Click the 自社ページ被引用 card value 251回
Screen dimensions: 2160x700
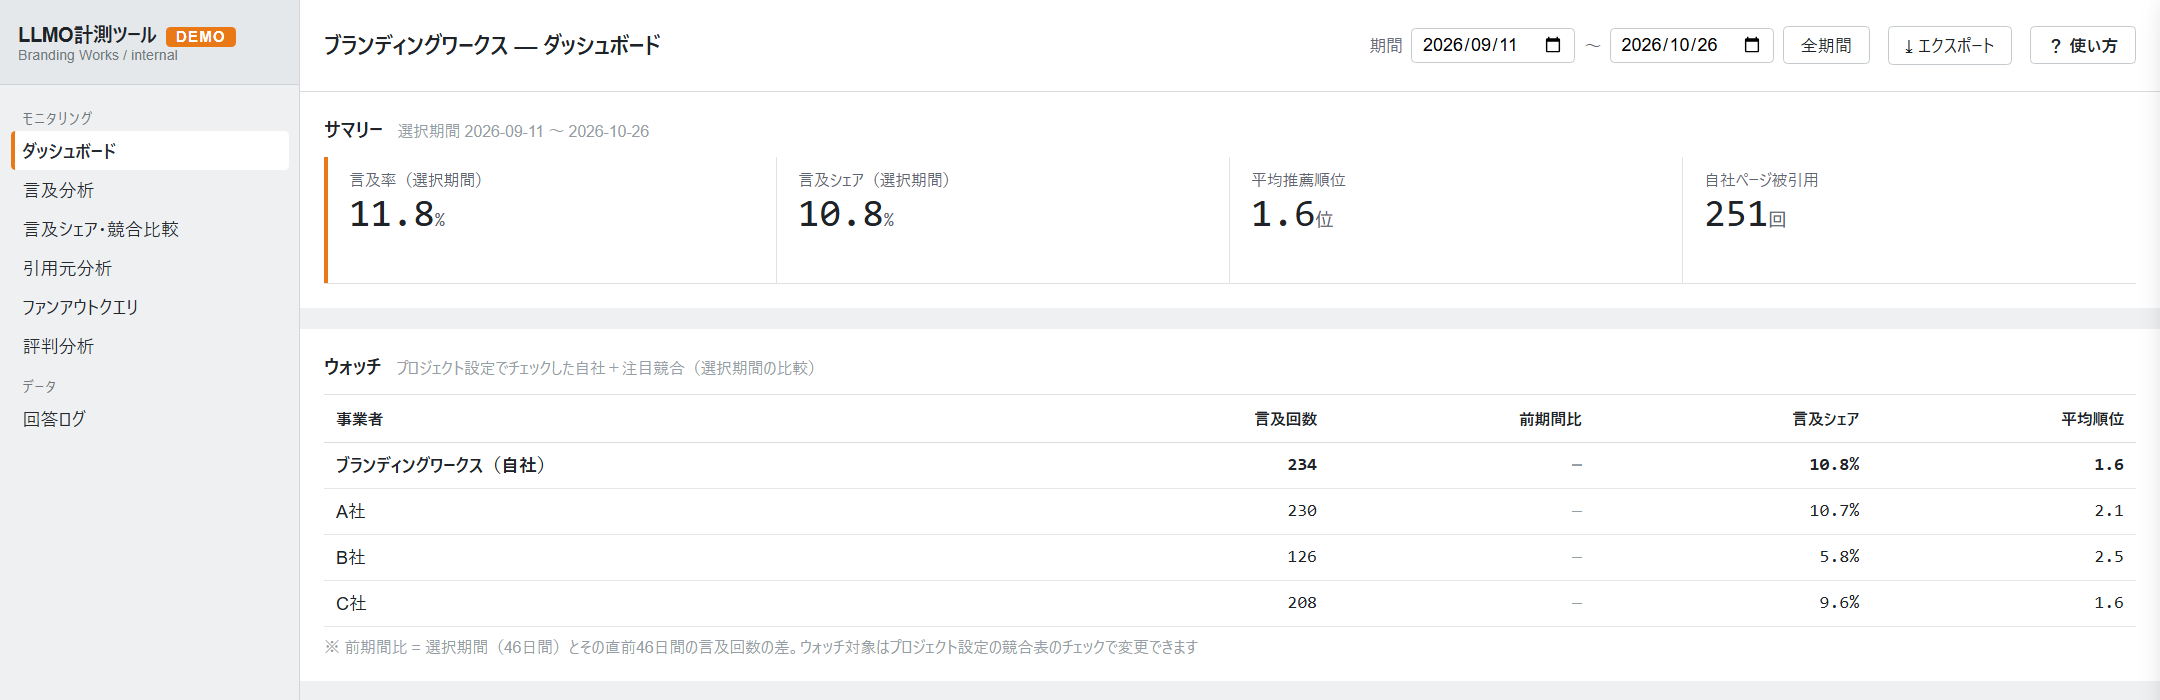(1745, 214)
